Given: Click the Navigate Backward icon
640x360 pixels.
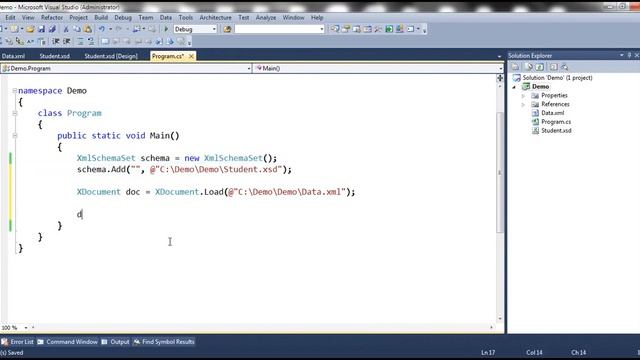Looking at the screenshot, I should click(x=137, y=29).
